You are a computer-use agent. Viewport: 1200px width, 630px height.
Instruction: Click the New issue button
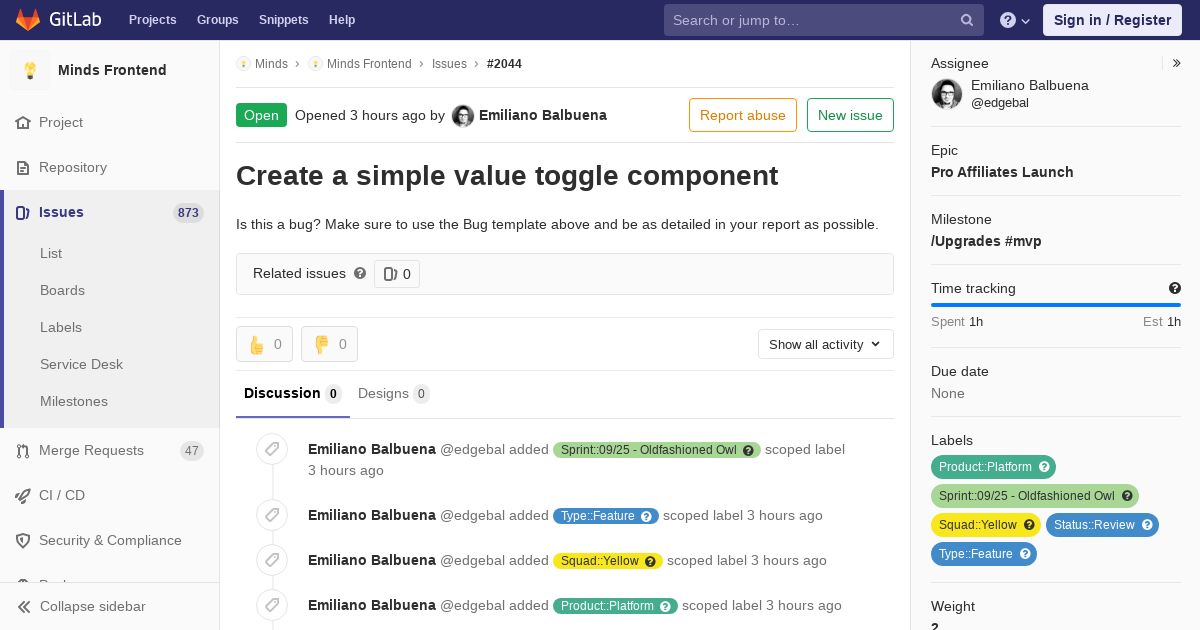pyautogui.click(x=850, y=115)
